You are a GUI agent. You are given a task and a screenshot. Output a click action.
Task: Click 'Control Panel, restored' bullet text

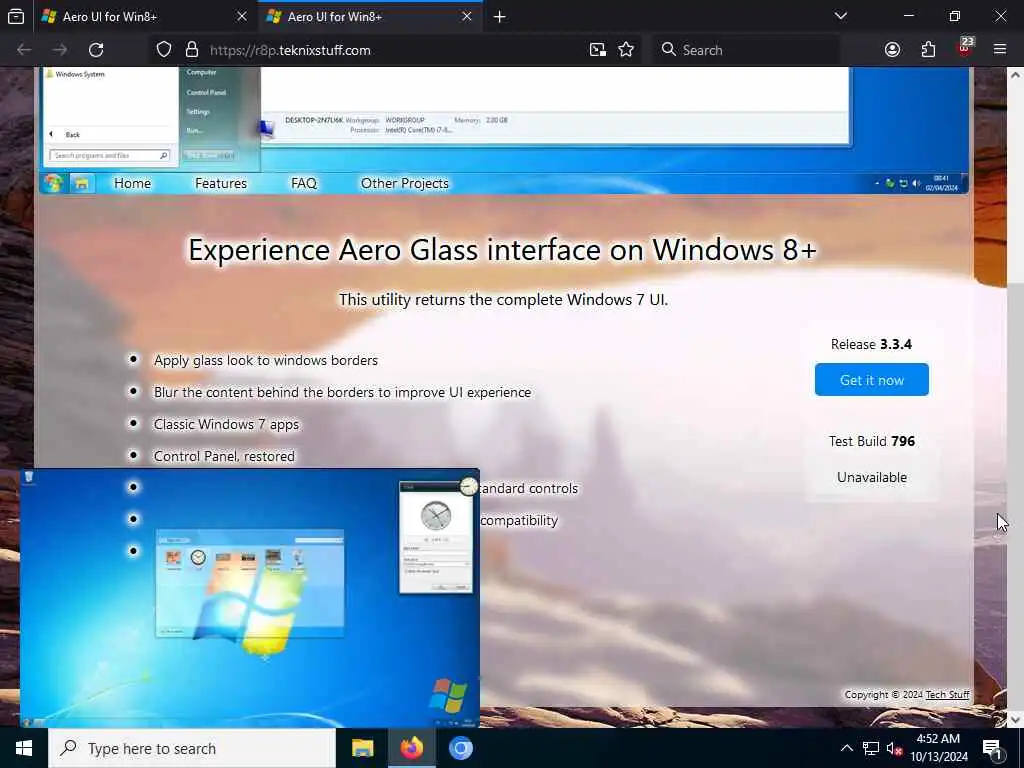pyautogui.click(x=224, y=456)
